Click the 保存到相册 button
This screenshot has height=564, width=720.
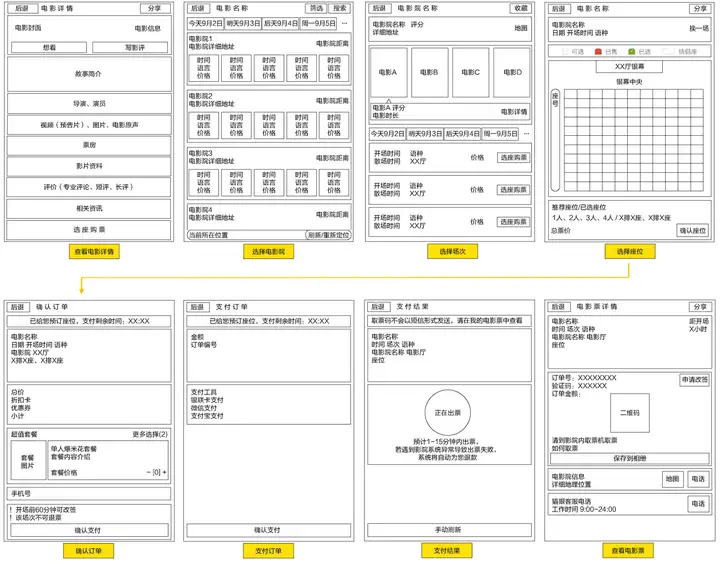[630, 458]
